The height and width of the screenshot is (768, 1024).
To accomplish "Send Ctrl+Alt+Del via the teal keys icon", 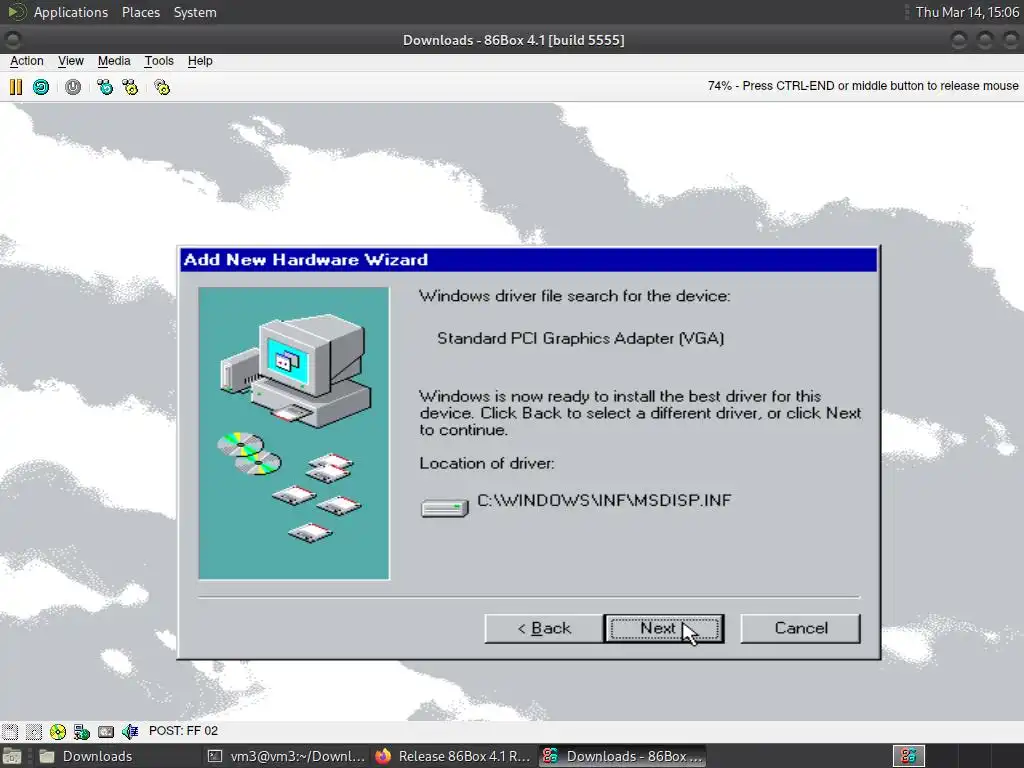I will point(104,87).
